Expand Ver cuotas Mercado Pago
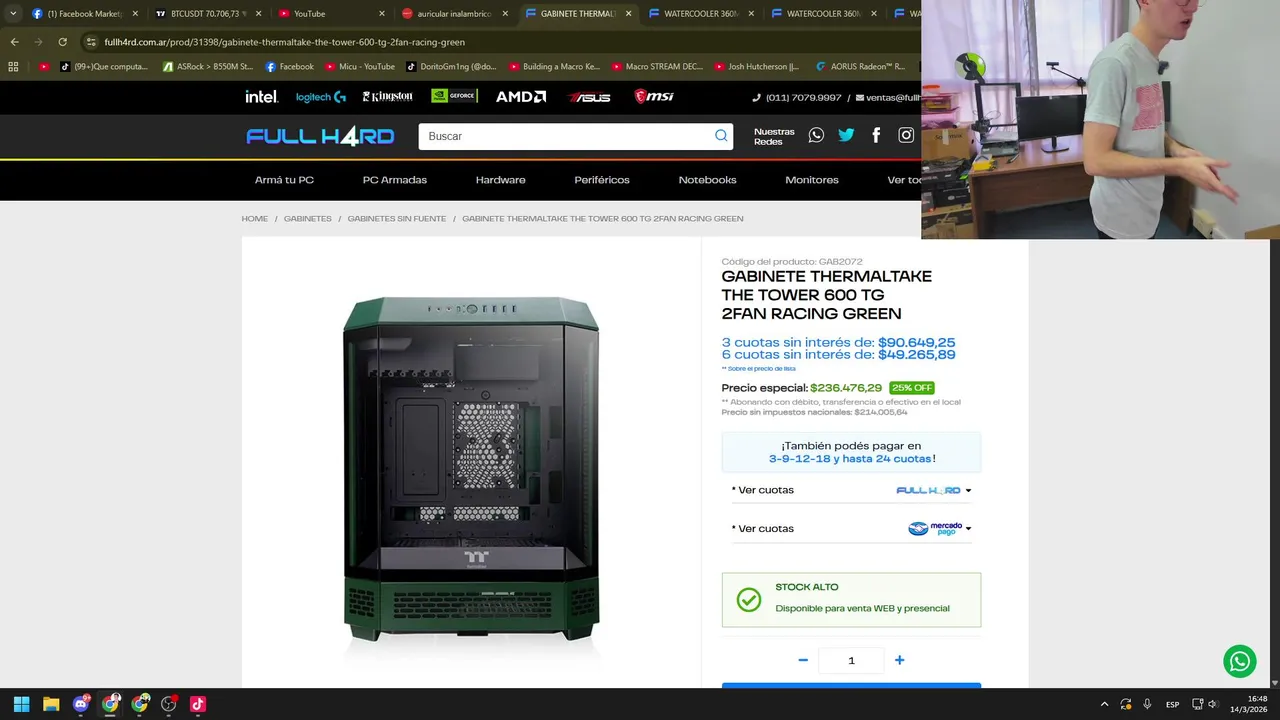The height and width of the screenshot is (720, 1280). [x=851, y=528]
